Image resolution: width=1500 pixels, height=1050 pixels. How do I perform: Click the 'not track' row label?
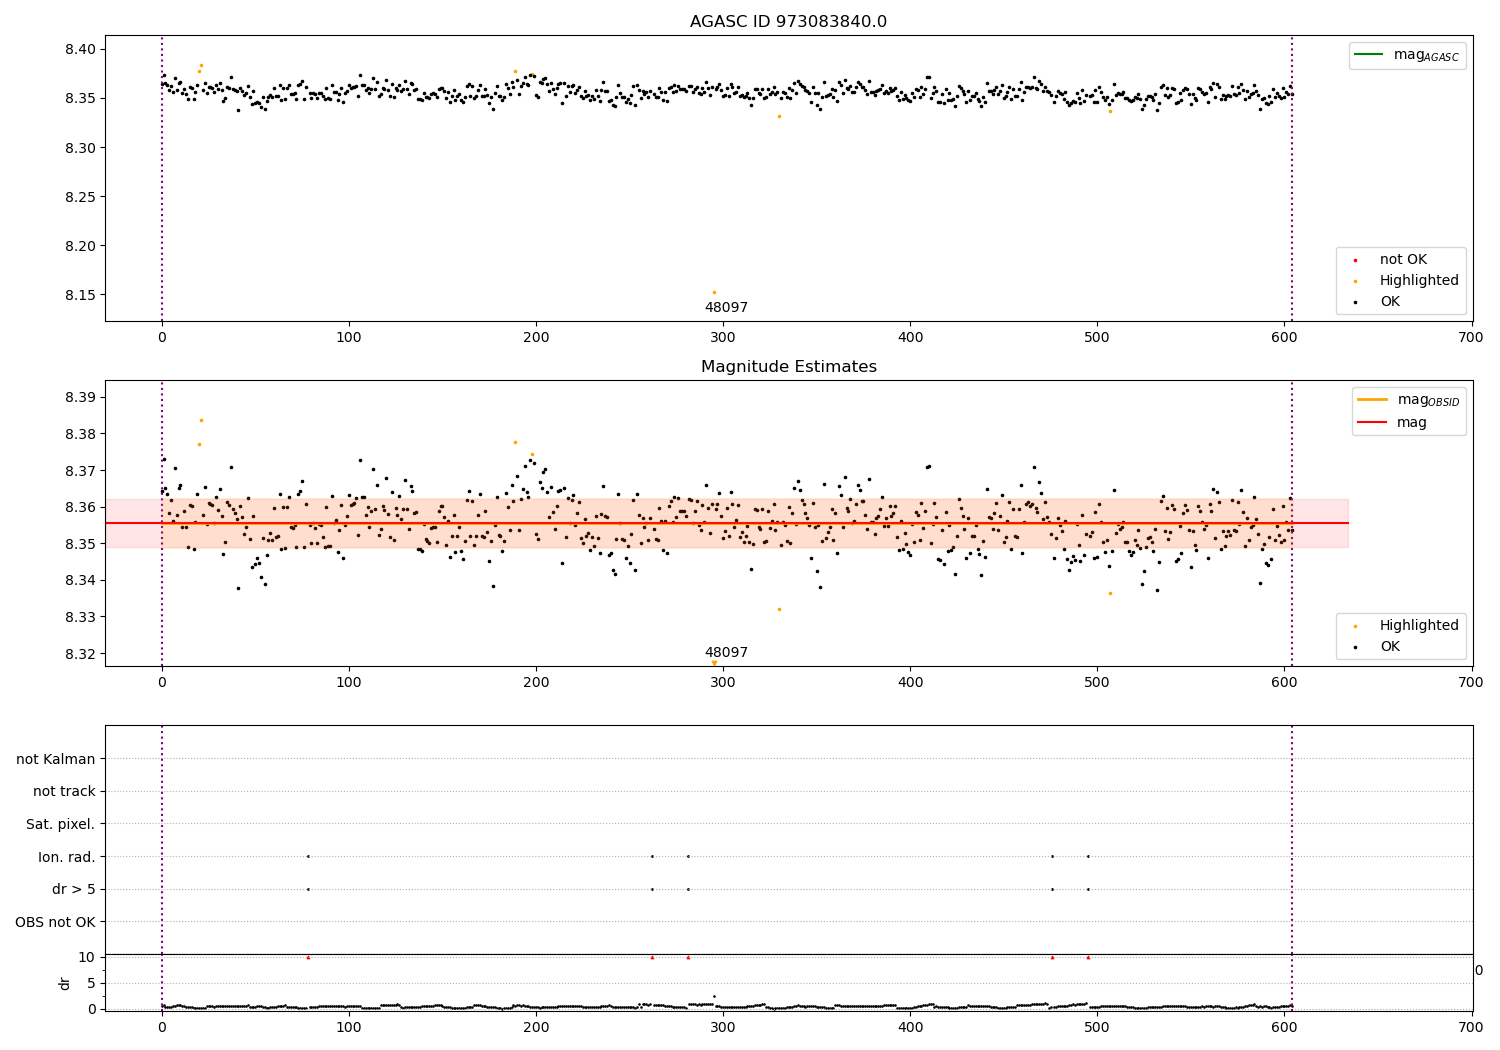click(64, 792)
